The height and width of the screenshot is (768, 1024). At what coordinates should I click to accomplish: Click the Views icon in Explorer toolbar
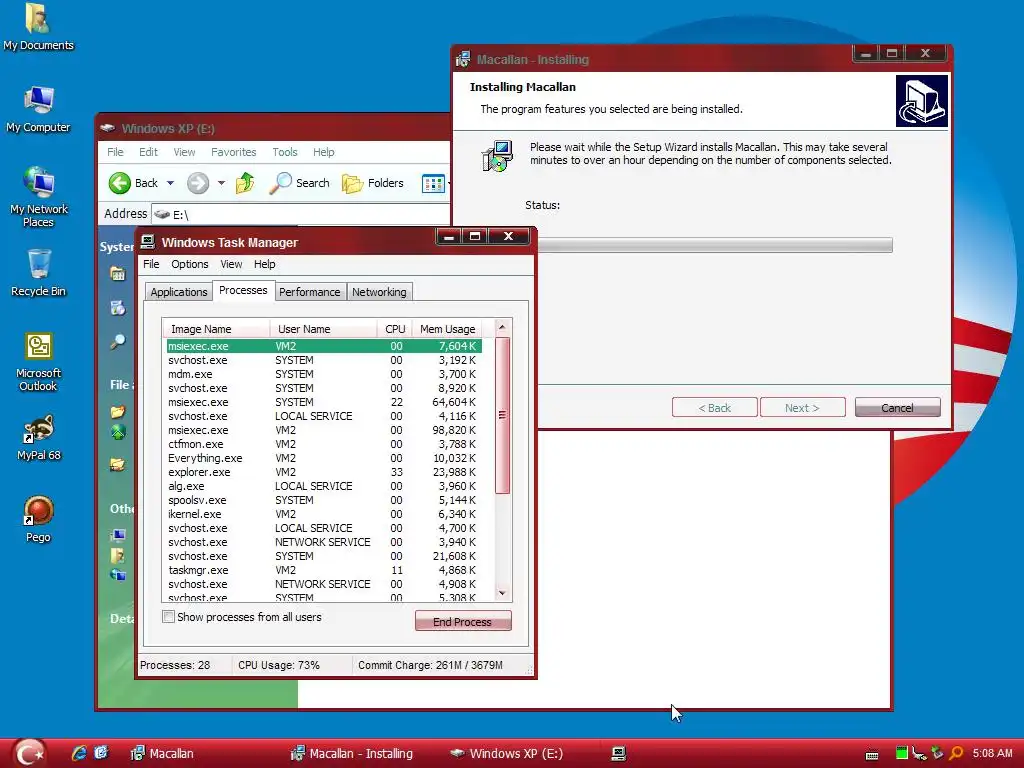pyautogui.click(x=433, y=184)
